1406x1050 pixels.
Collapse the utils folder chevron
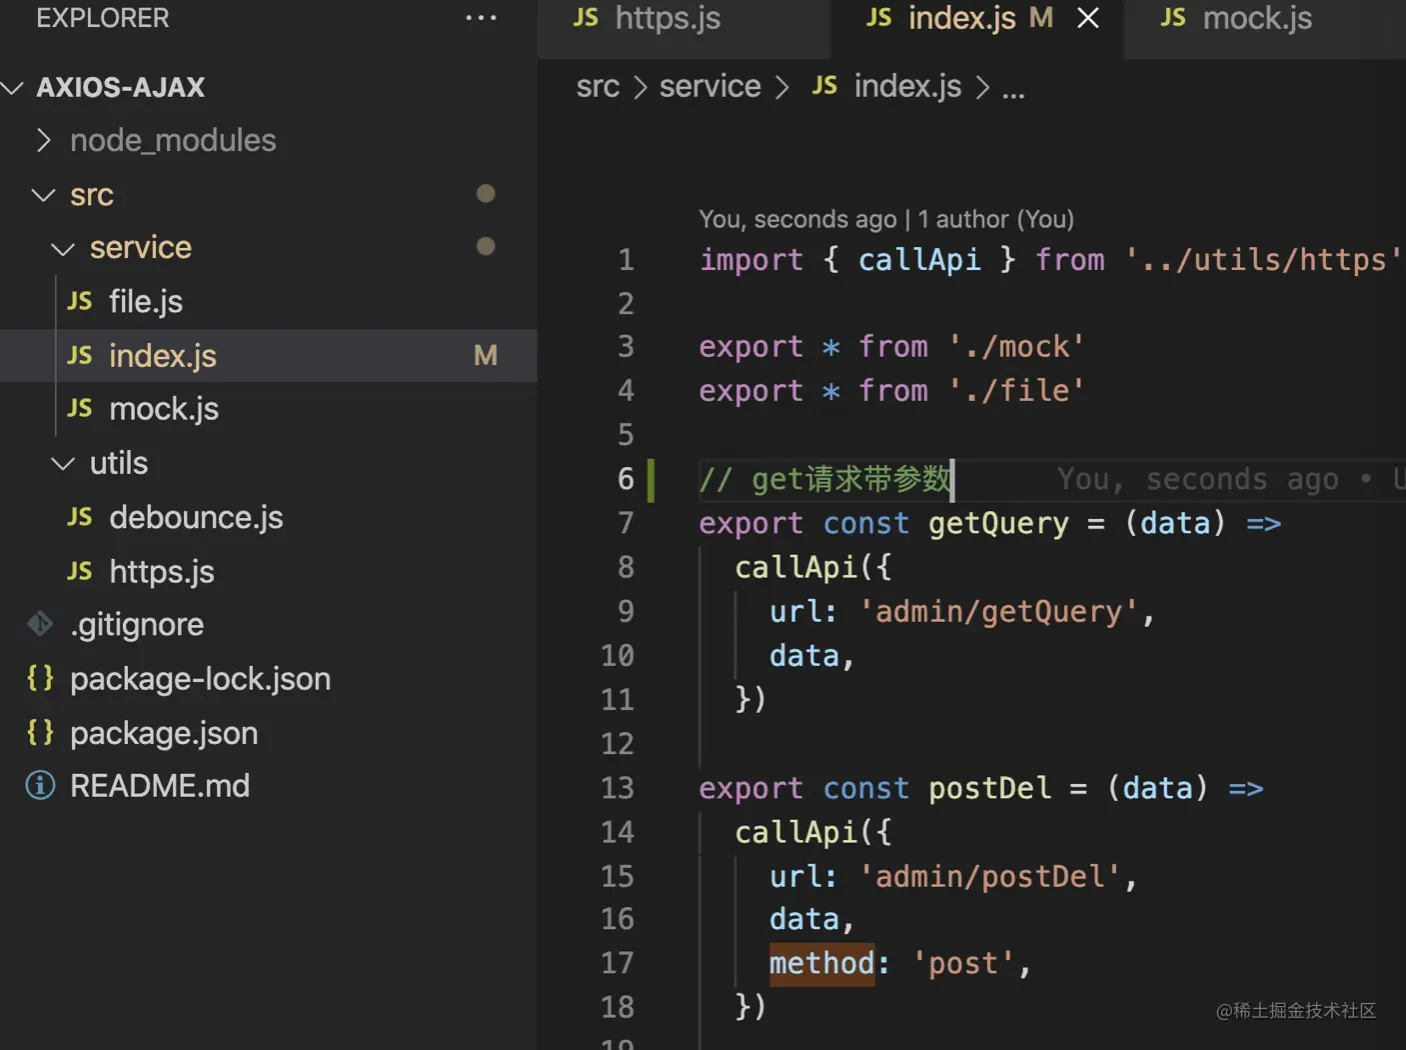pyautogui.click(x=63, y=463)
